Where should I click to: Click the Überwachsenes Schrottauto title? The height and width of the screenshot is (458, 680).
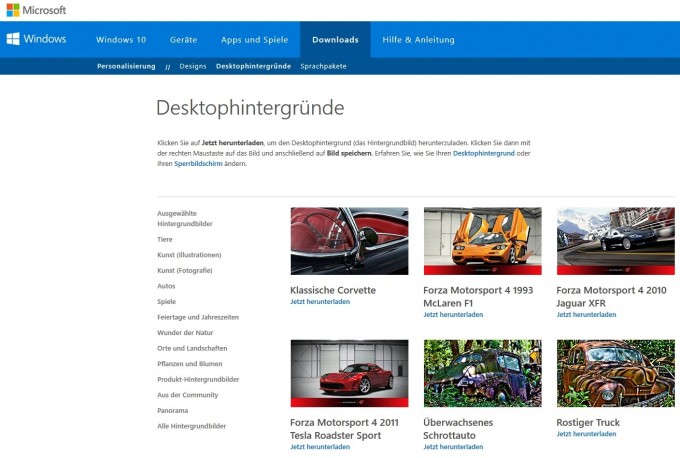[458, 429]
